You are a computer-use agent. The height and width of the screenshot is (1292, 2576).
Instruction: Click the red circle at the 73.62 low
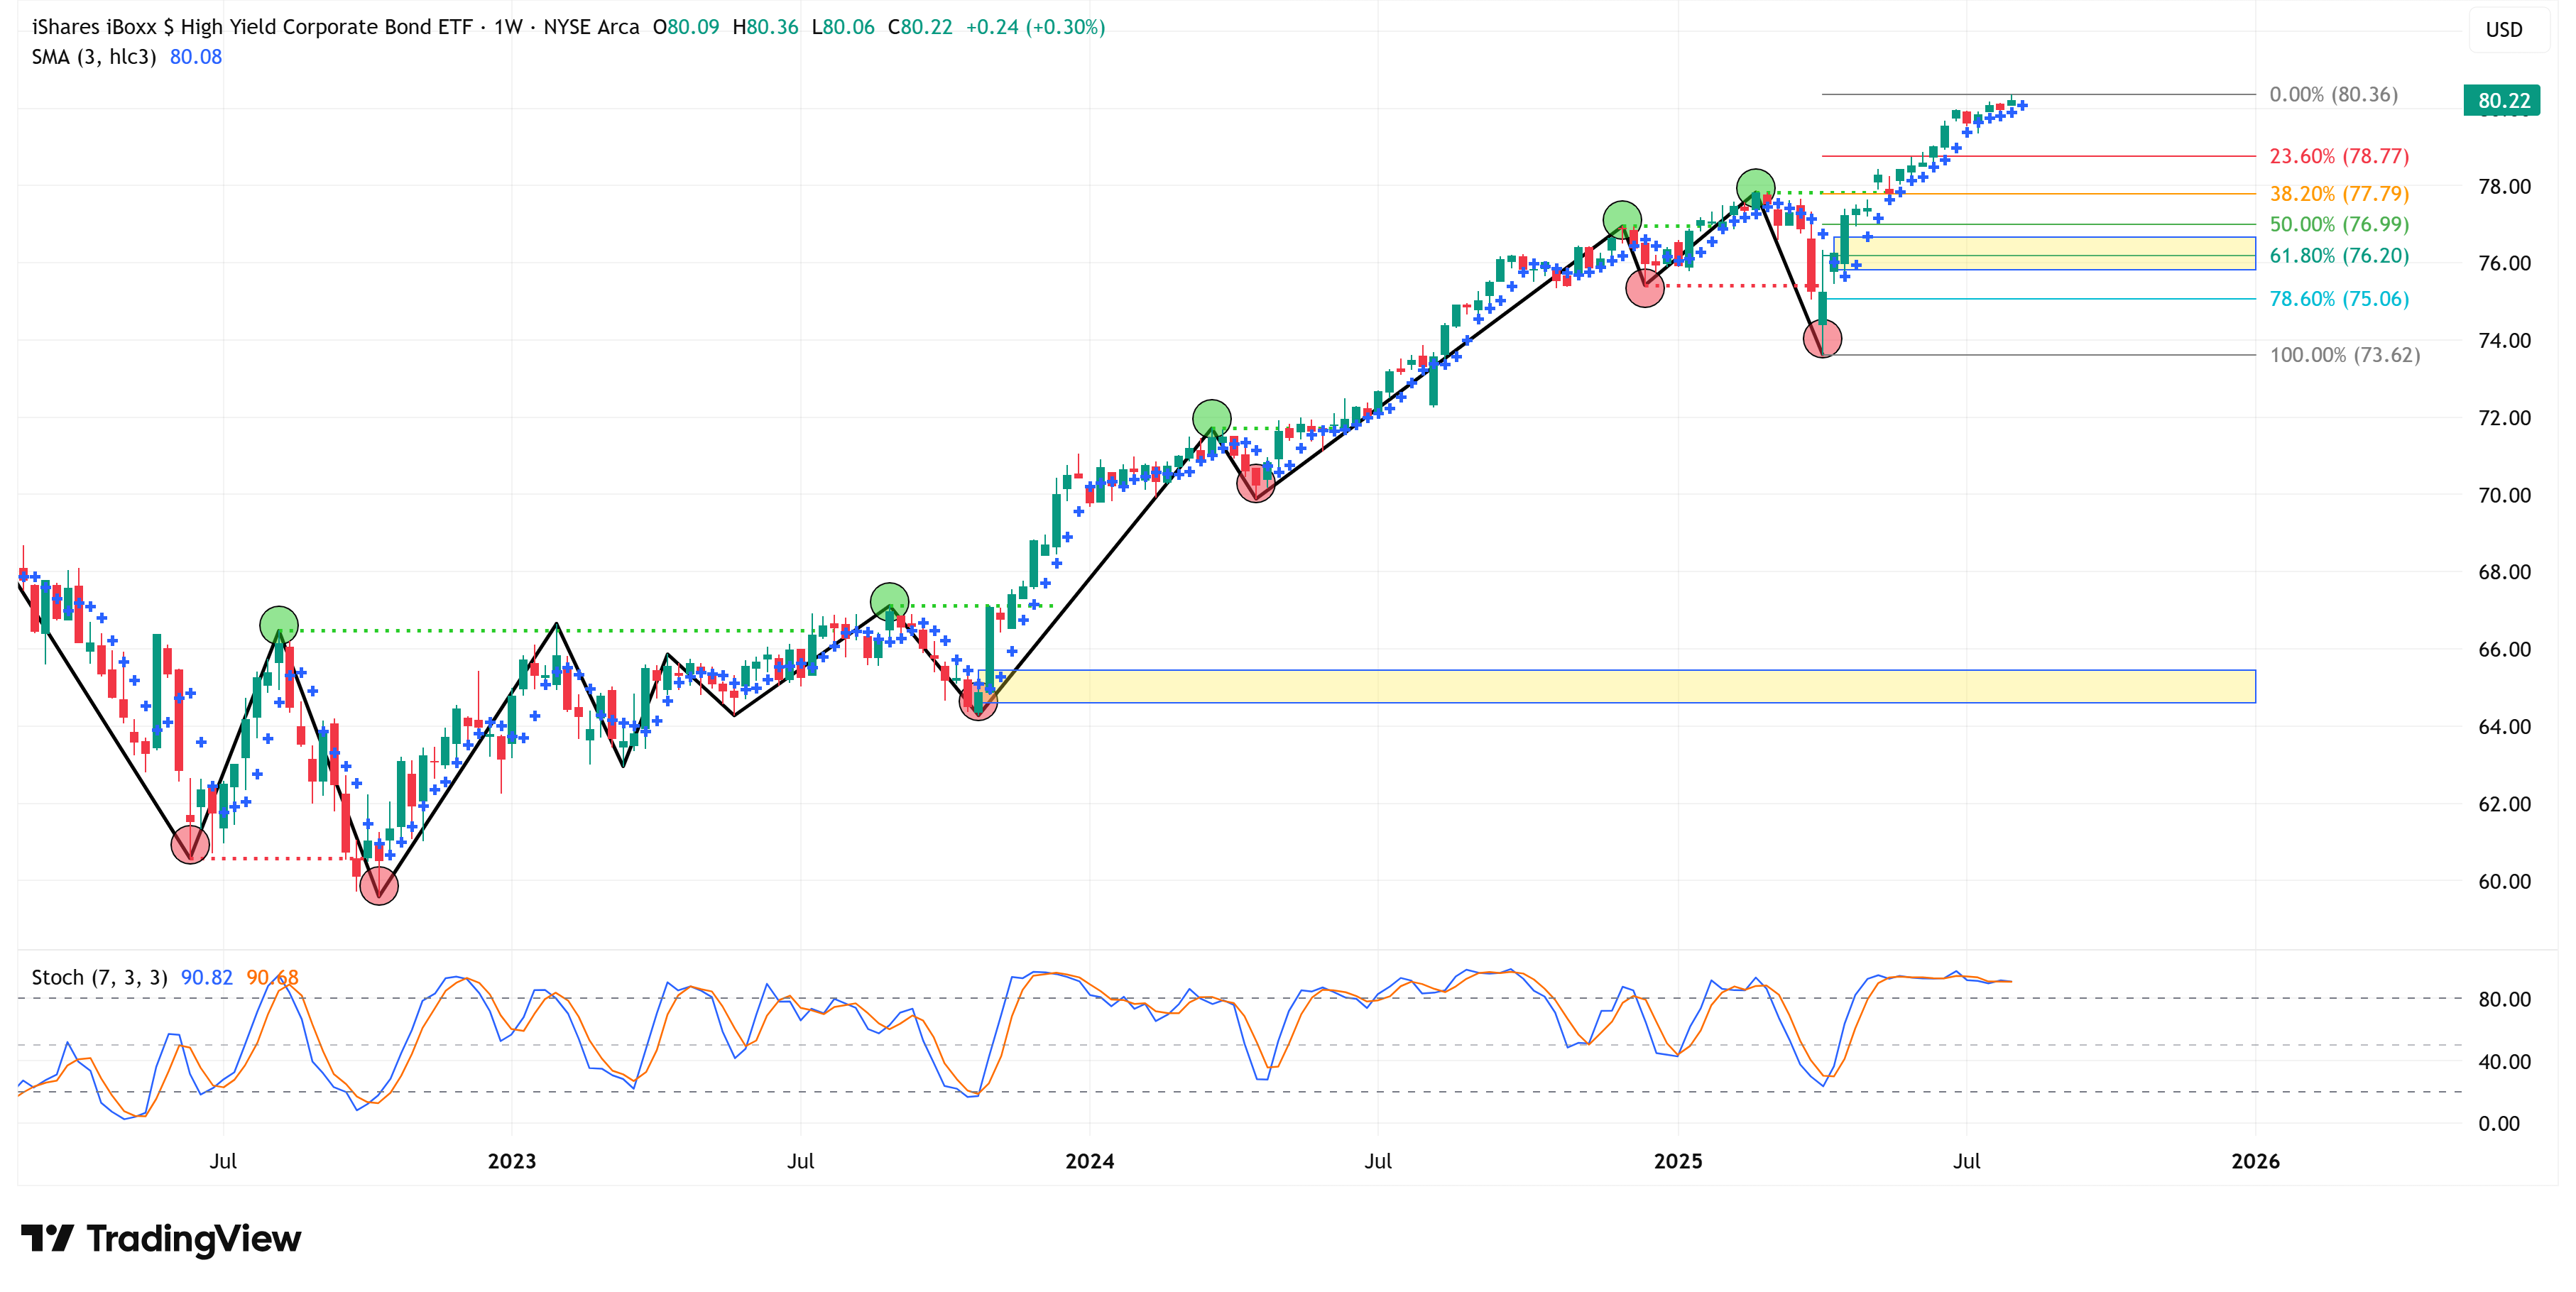[x=1822, y=339]
